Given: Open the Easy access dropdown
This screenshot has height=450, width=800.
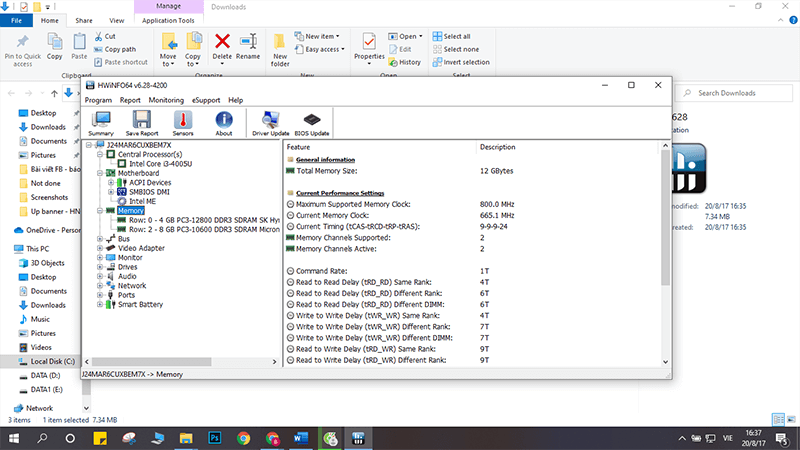Looking at the screenshot, I should 319,49.
